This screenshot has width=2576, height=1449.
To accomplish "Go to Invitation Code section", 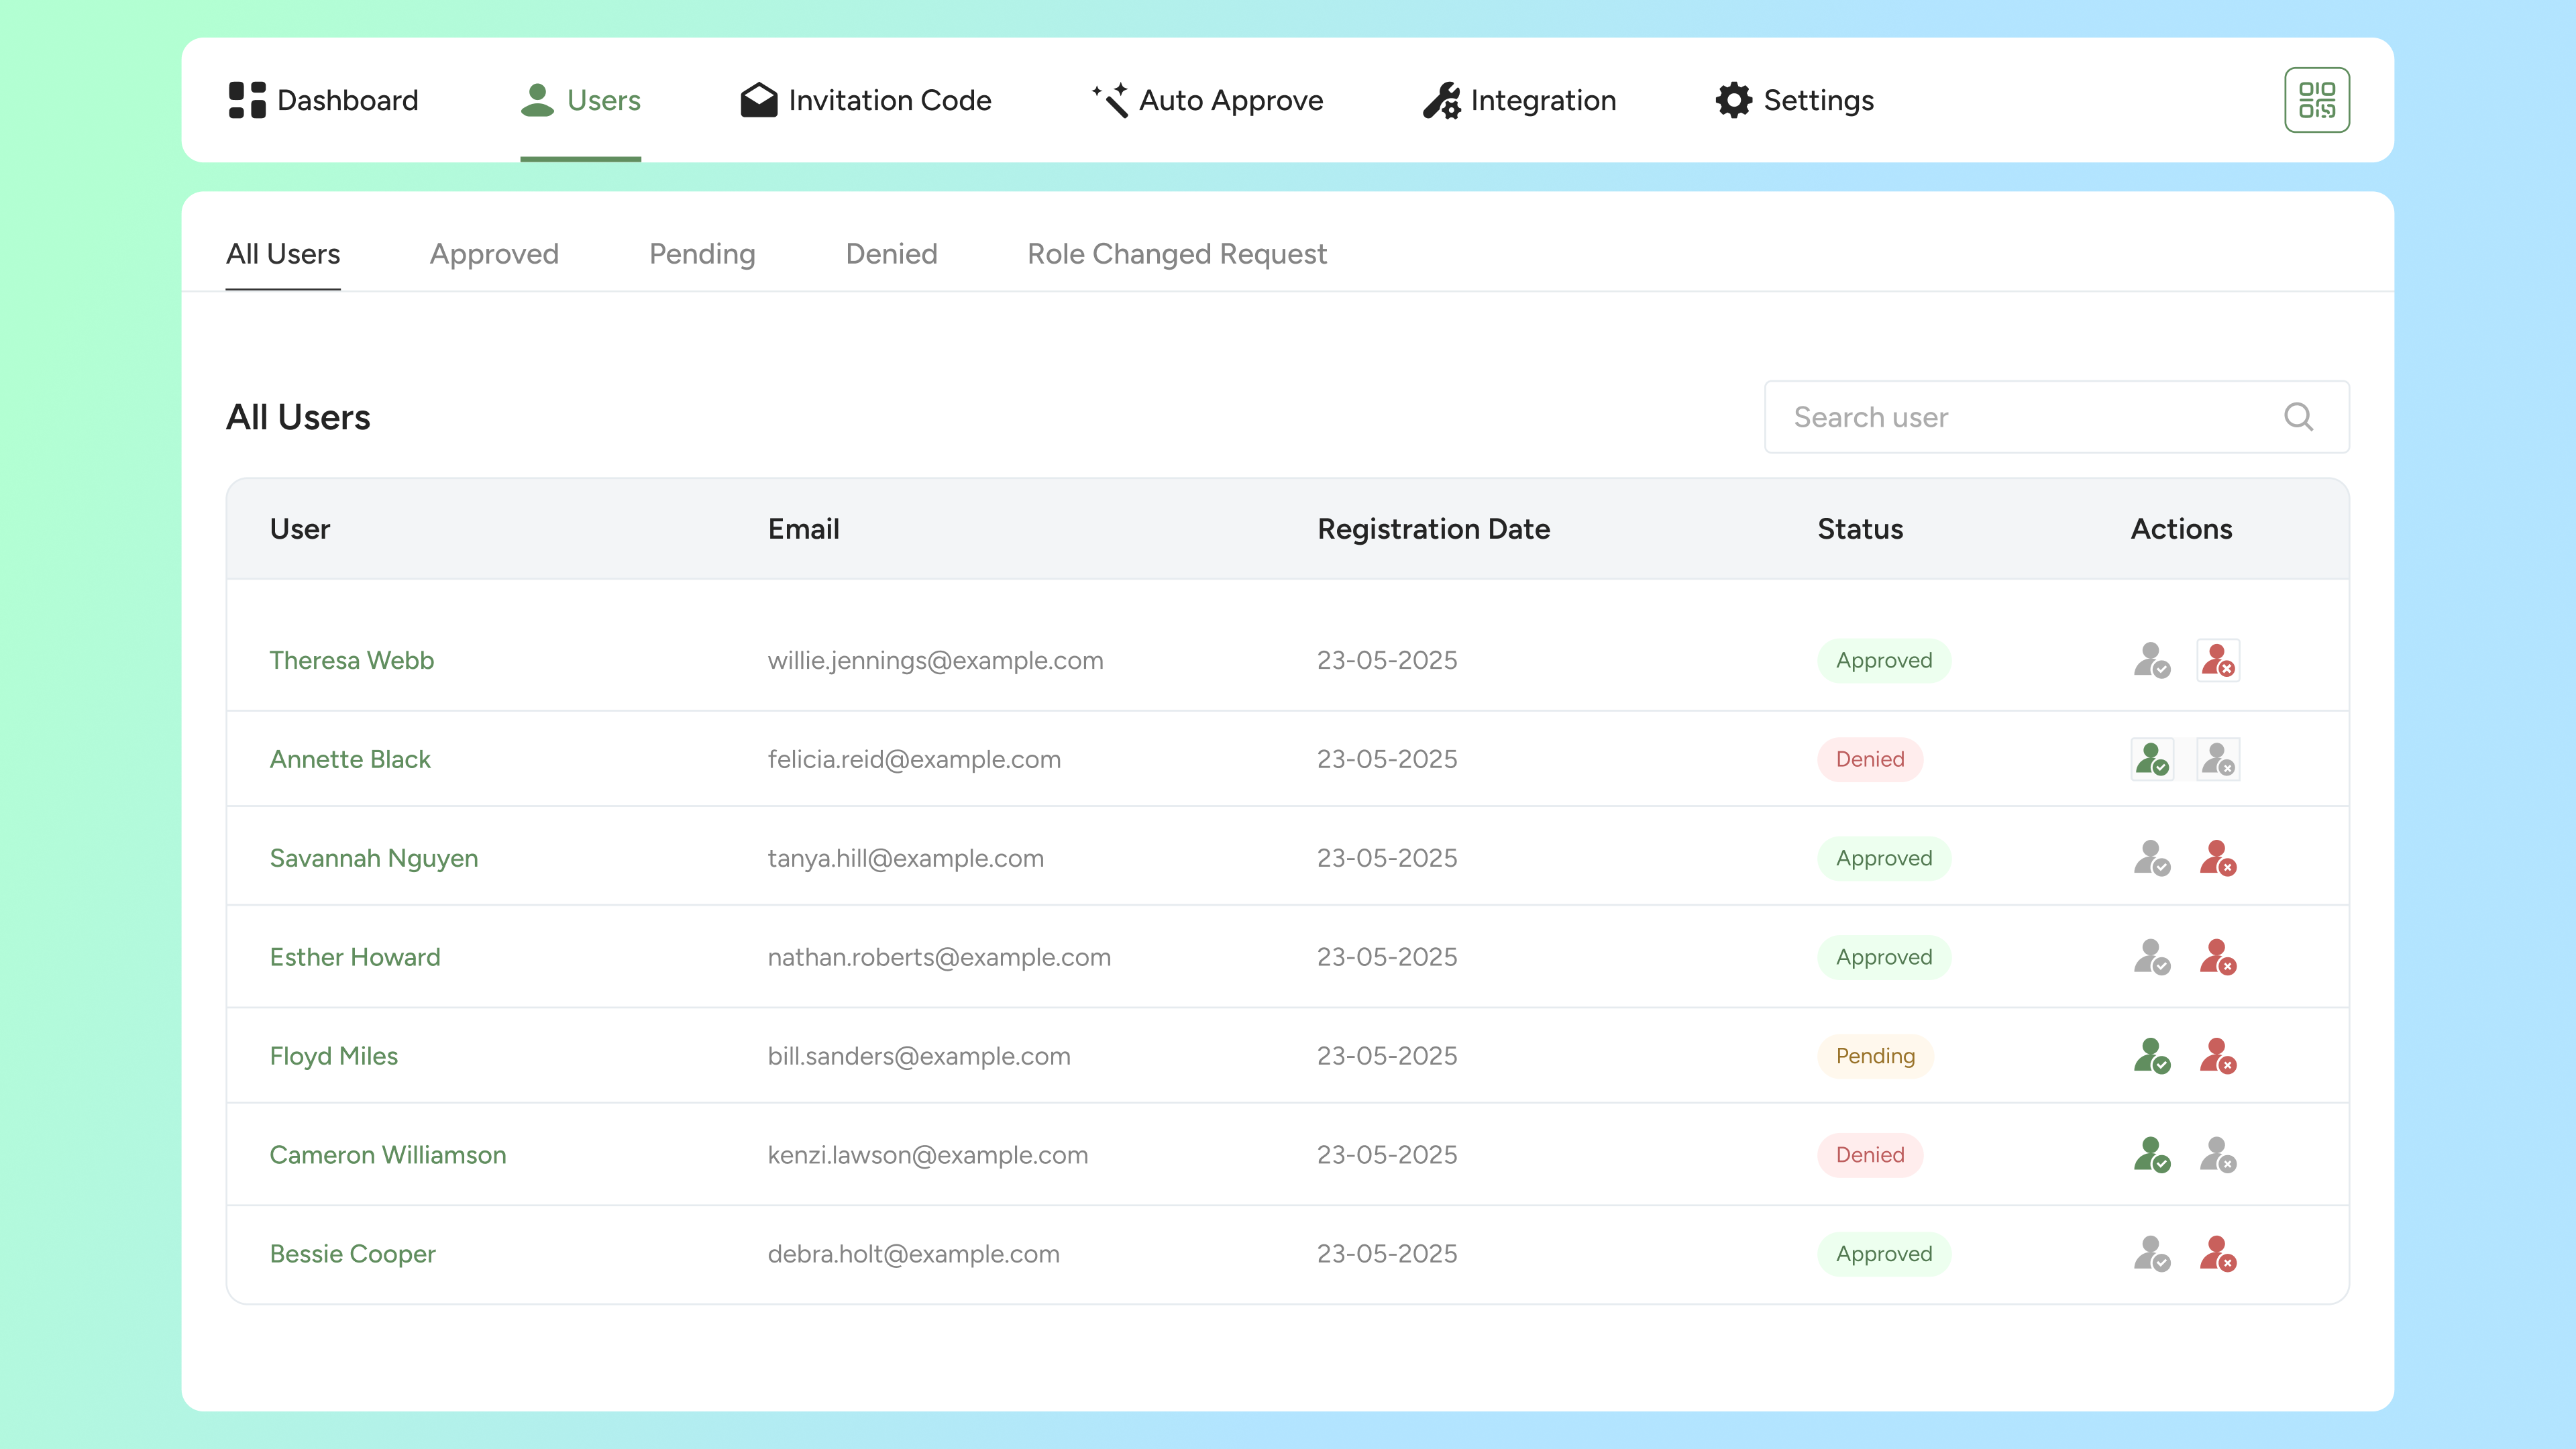I will 866,100.
